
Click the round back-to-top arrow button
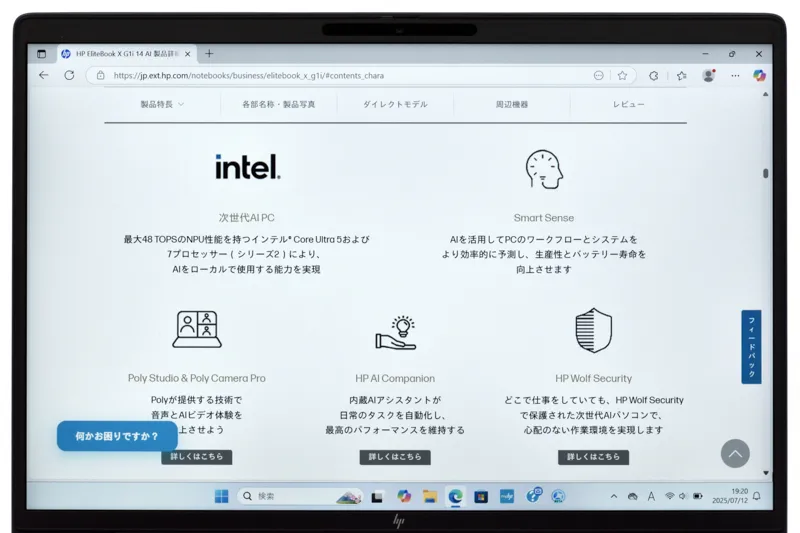735,453
